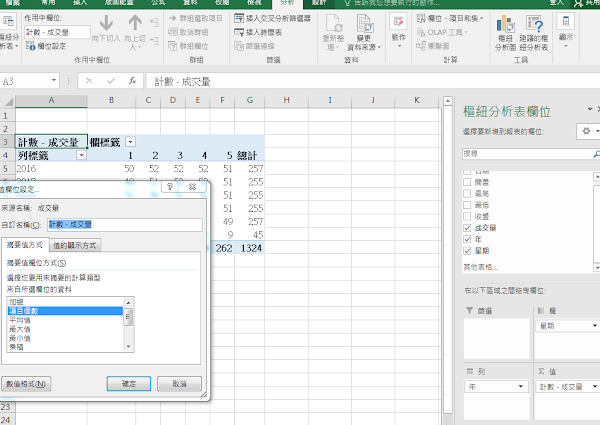The image size is (600, 425).
Task: Open the 列標籤 row labels filter dropdown
Action: [x=81, y=155]
